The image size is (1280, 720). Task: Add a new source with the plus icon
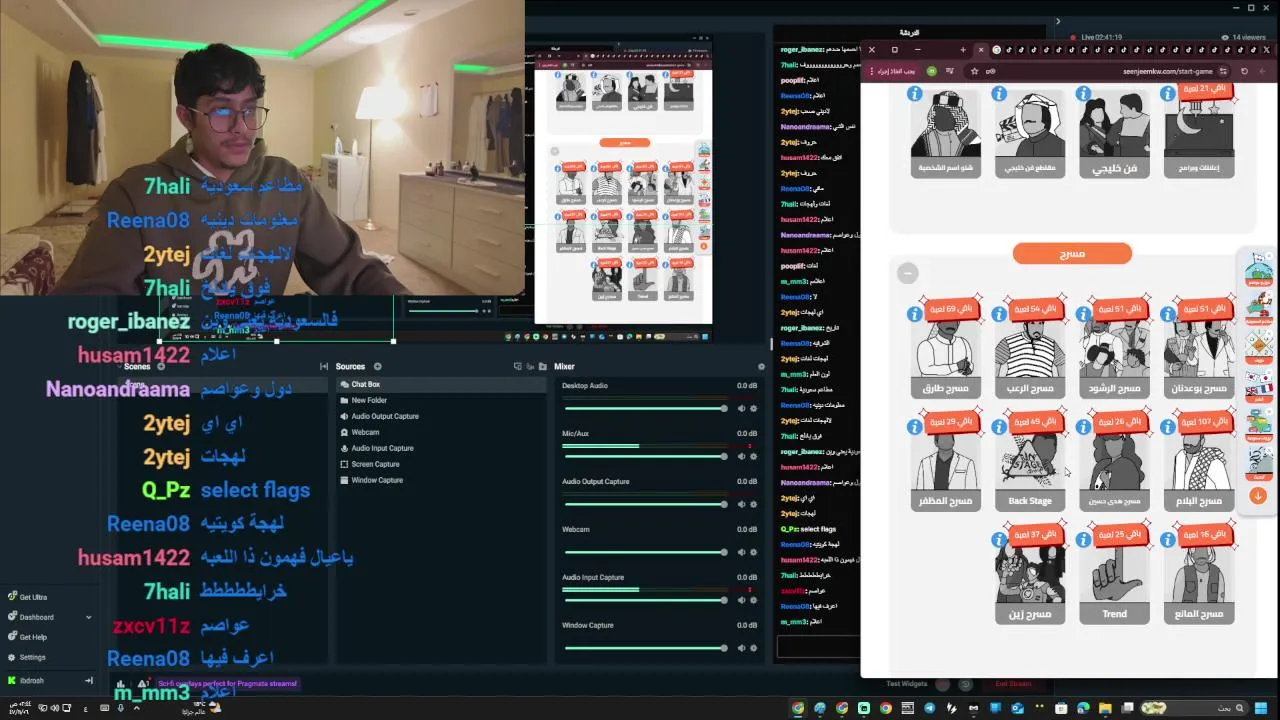[377, 366]
